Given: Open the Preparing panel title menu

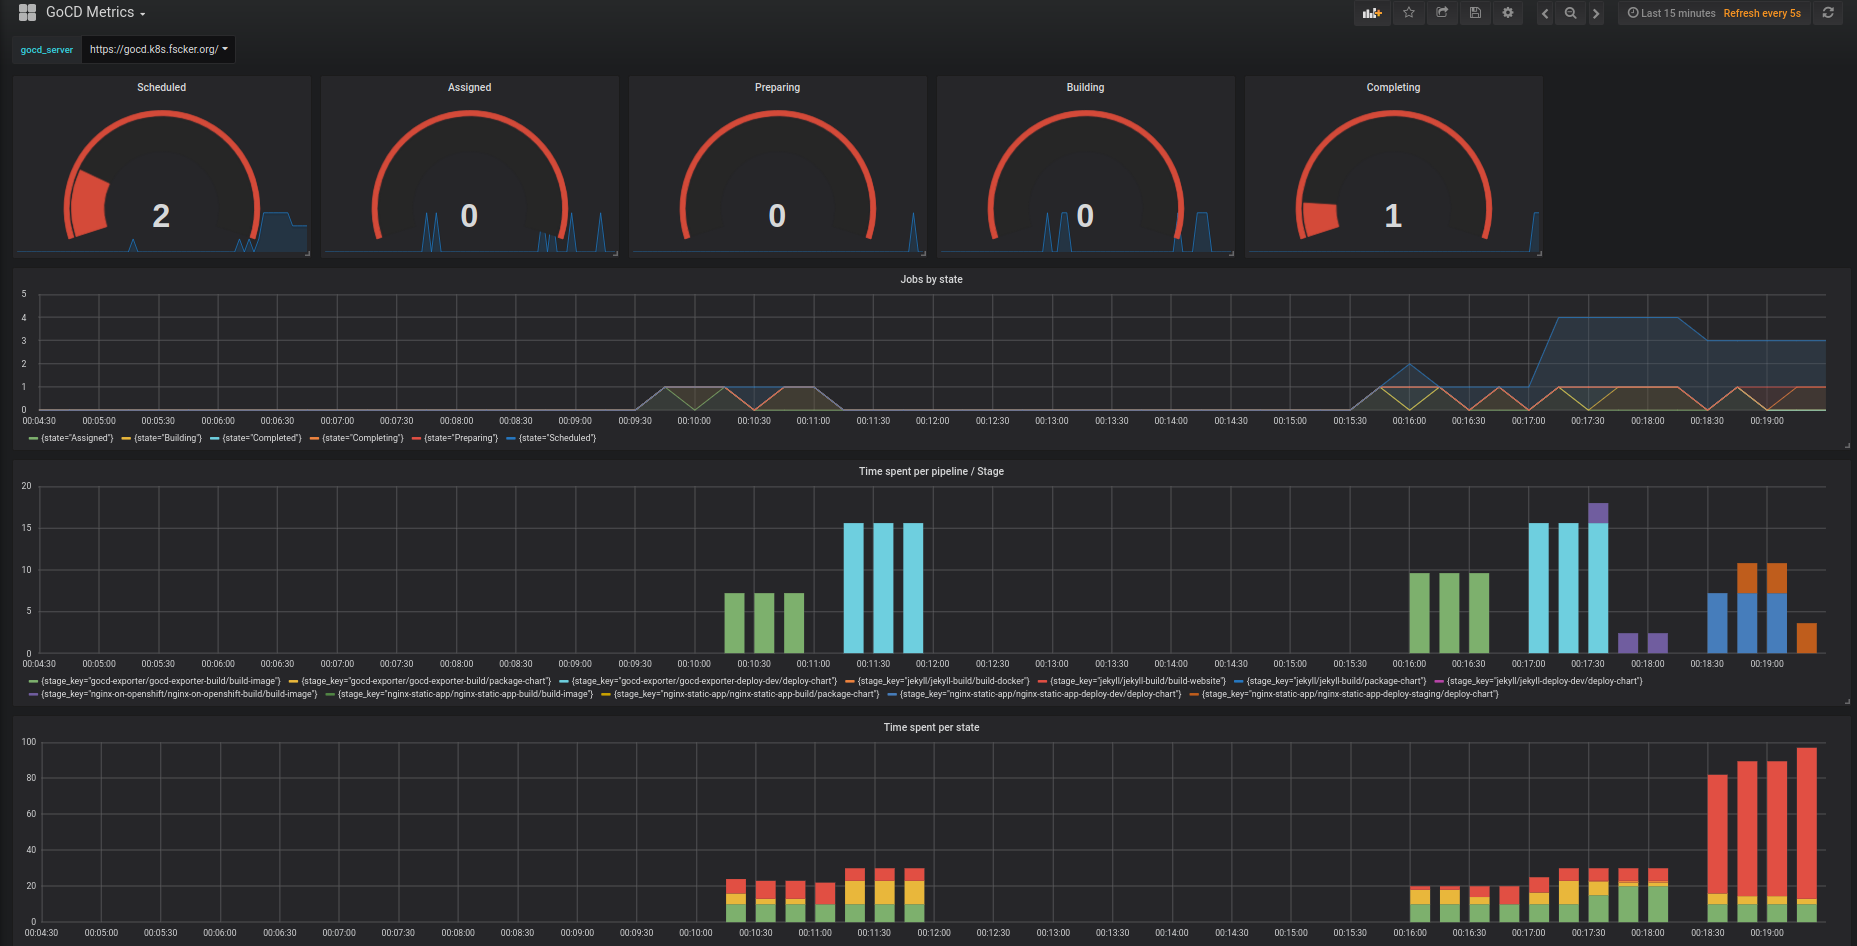Looking at the screenshot, I should 777,88.
